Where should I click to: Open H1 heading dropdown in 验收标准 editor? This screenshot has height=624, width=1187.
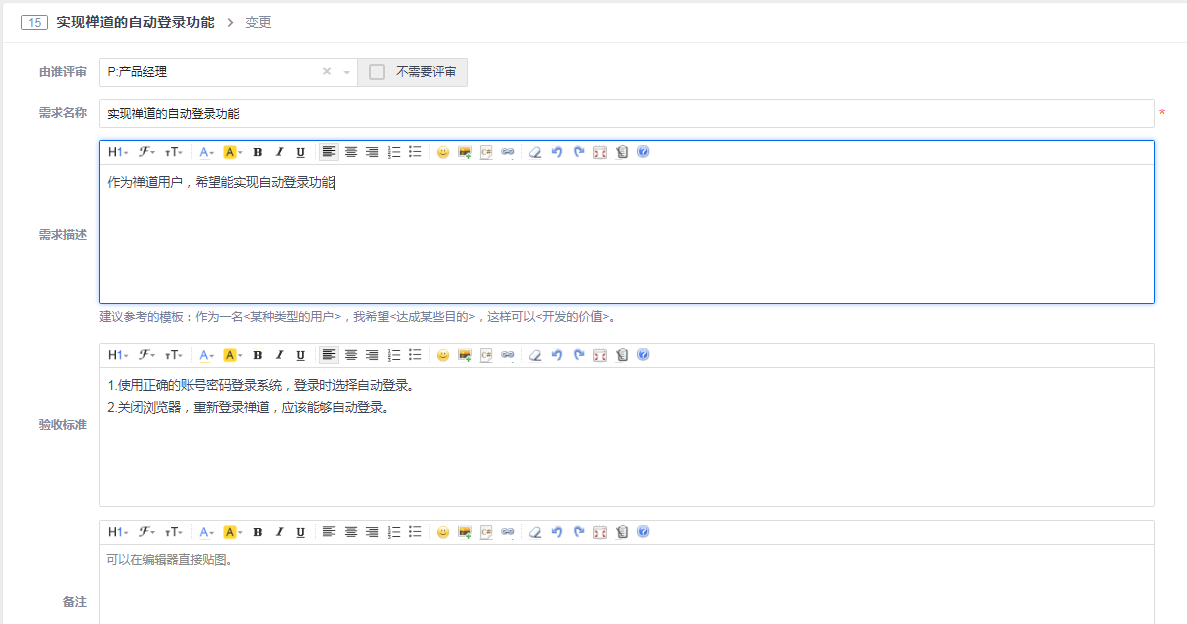click(x=117, y=355)
